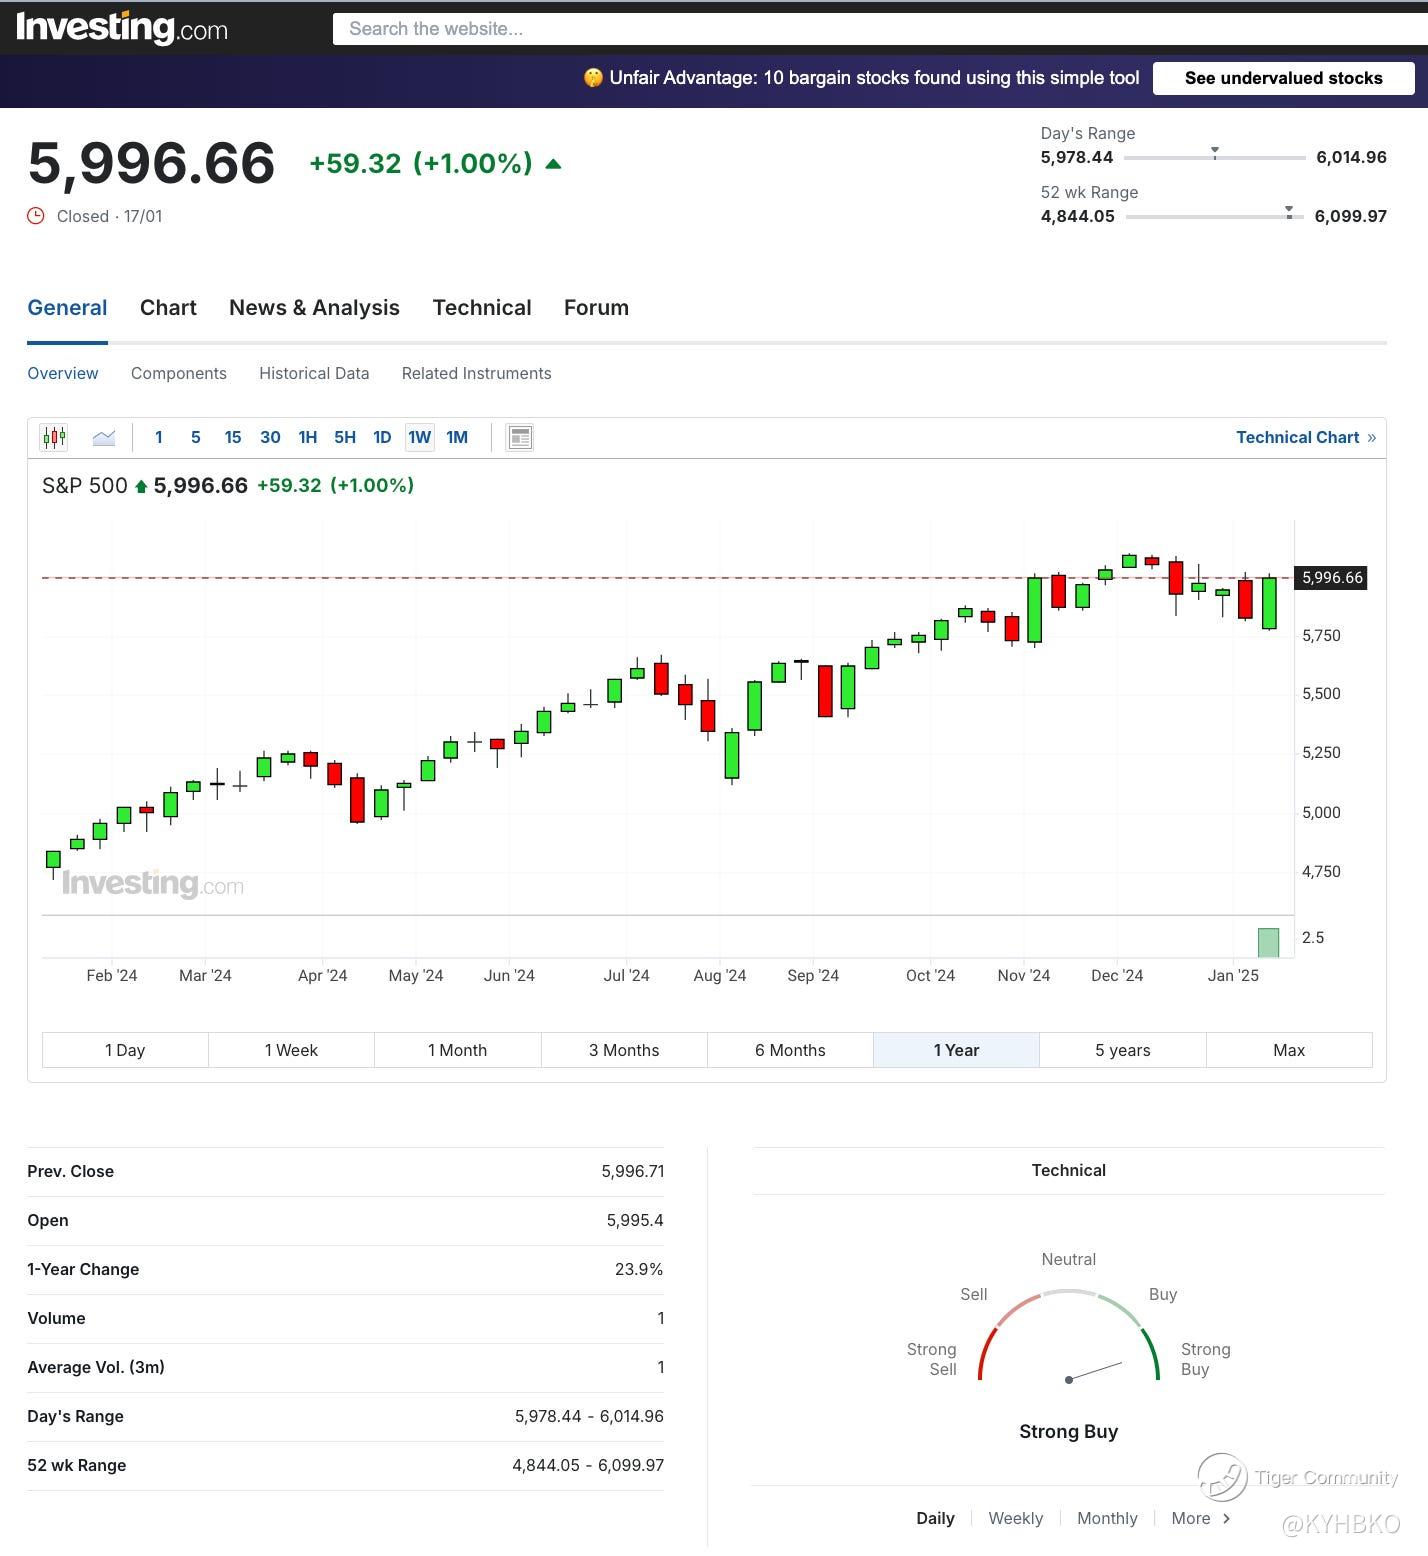Click the green volume bar near Jan '25
1428x1556 pixels.
[x=1268, y=942]
